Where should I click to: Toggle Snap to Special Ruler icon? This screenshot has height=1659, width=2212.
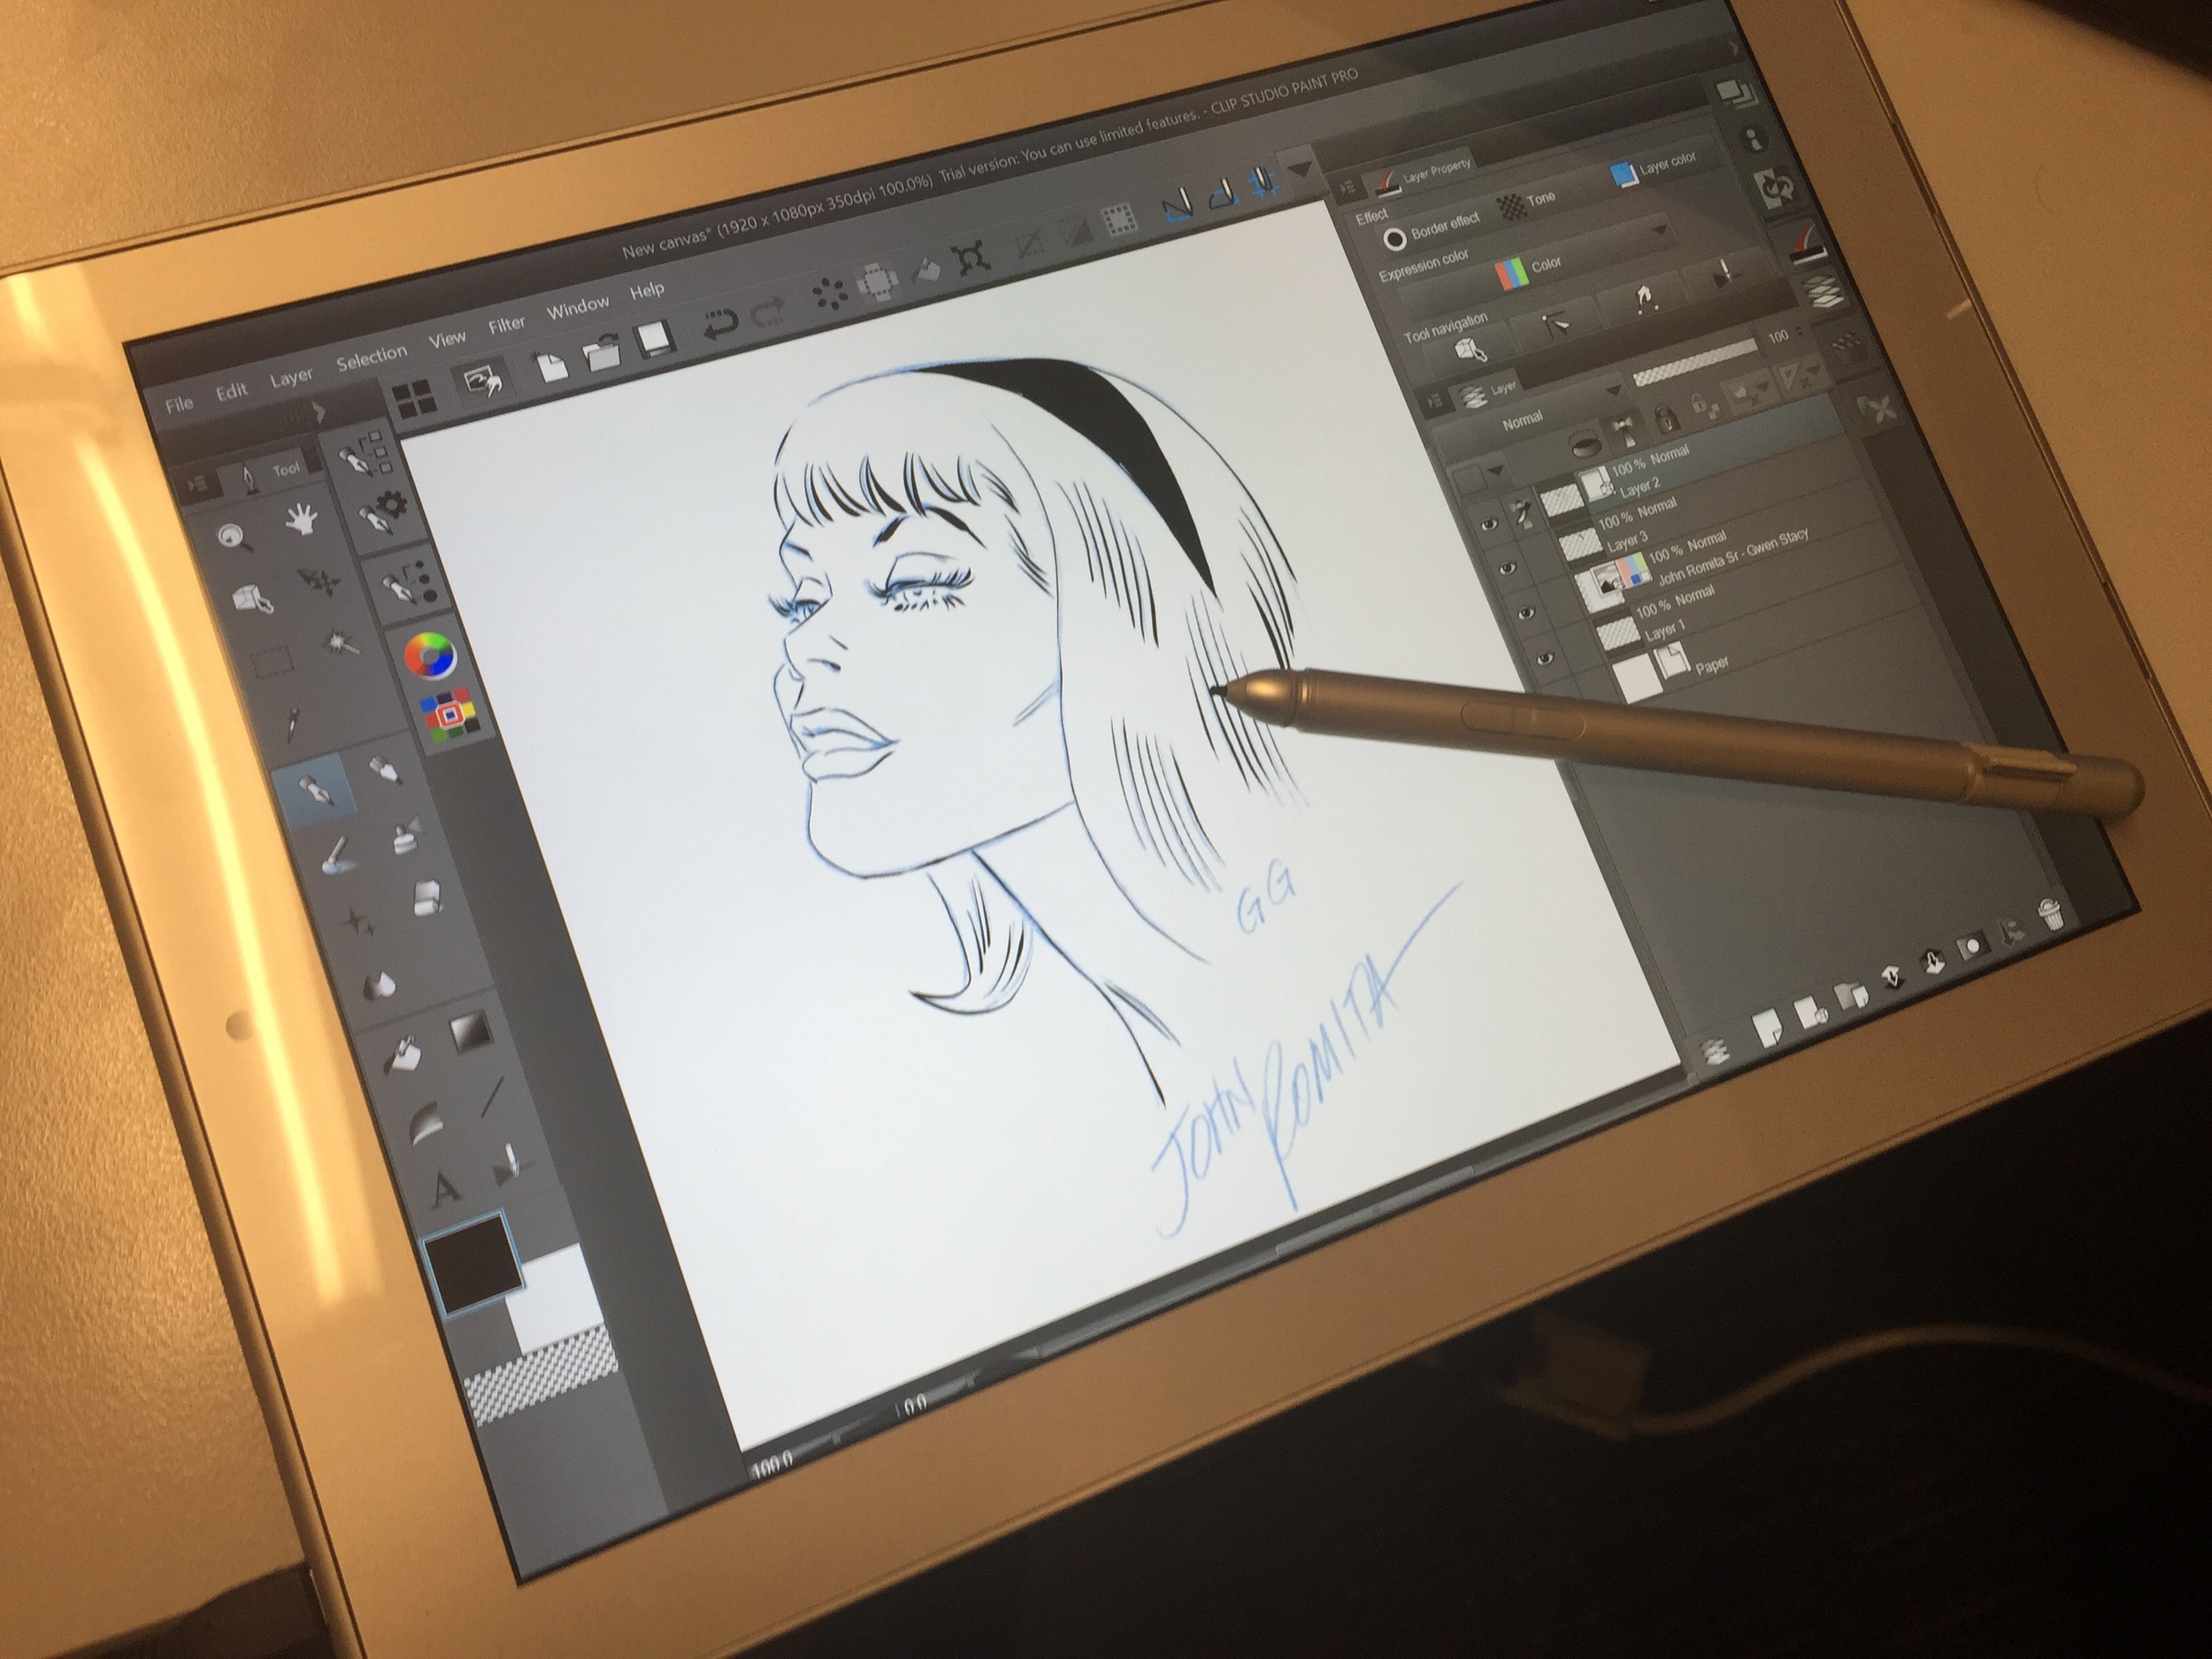point(1225,193)
